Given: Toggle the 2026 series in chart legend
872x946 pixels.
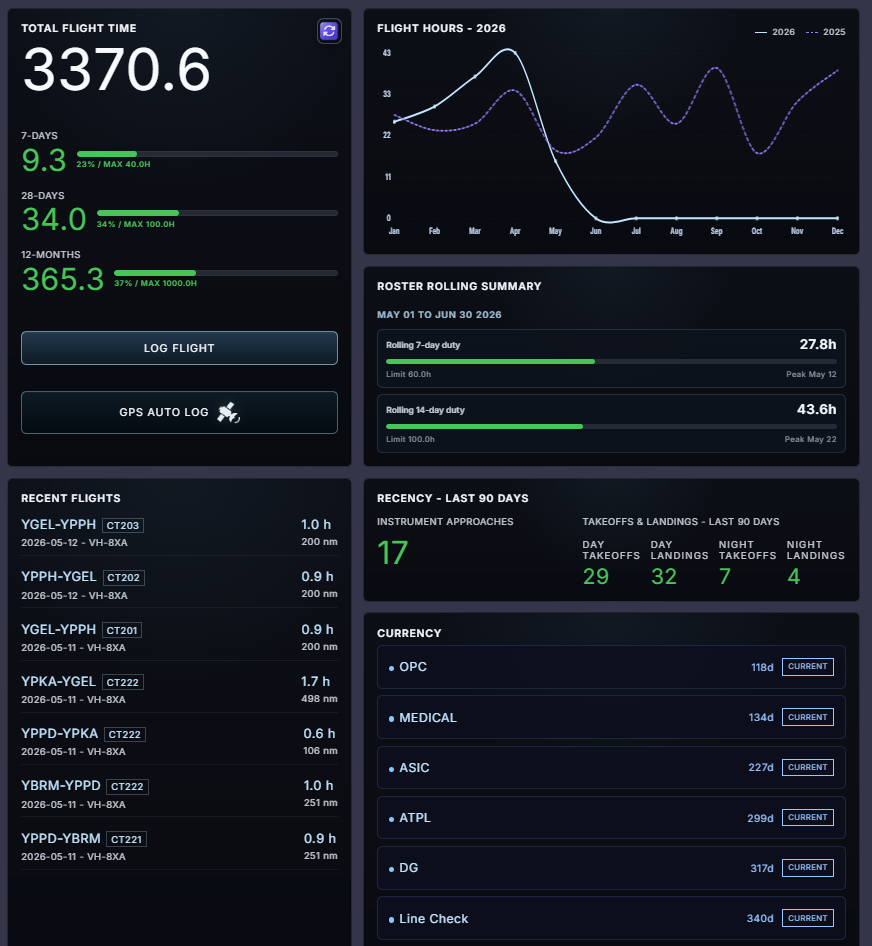Looking at the screenshot, I should [x=775, y=32].
